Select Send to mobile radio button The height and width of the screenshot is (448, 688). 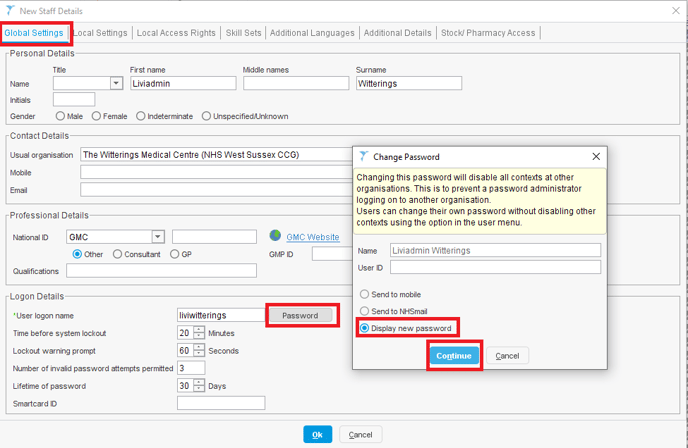coord(365,295)
